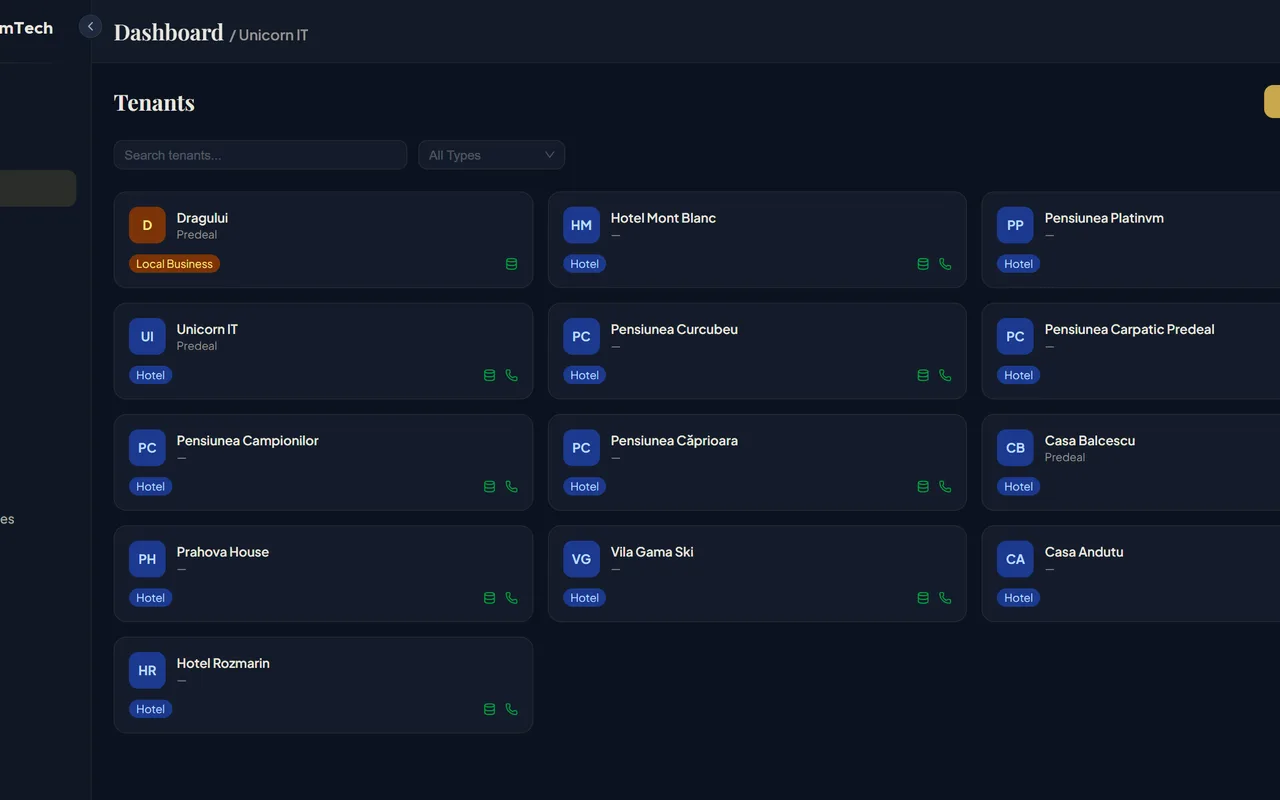The width and height of the screenshot is (1280, 800).
Task: Click the D avatar on Dragului card
Action: coord(147,225)
